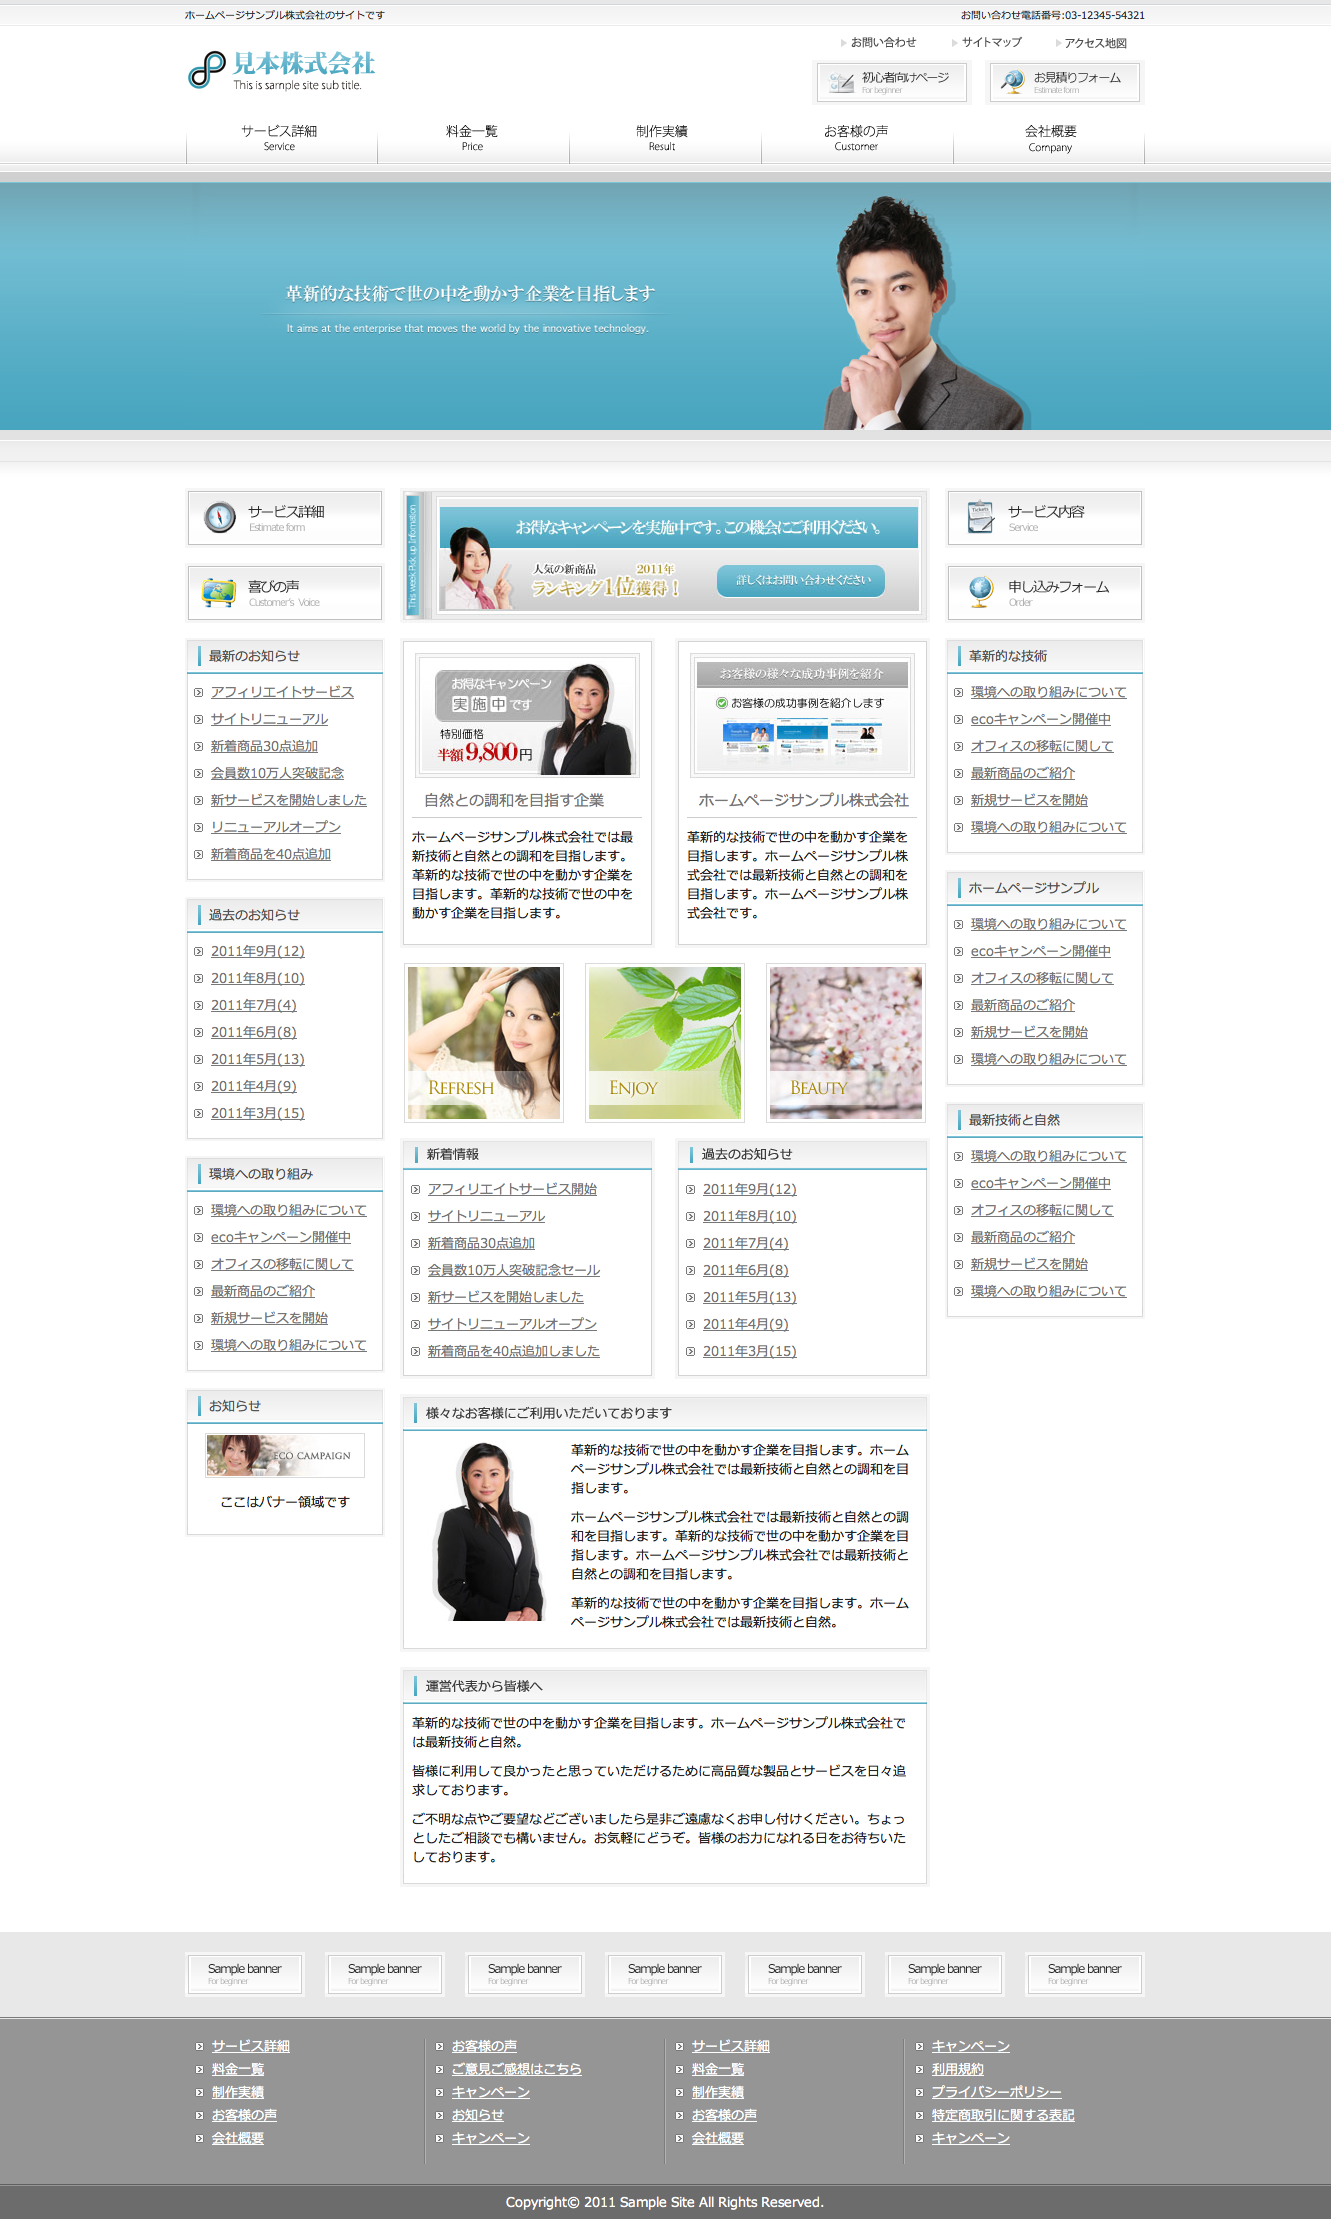1331x2219 pixels.
Task: Open the REFRESH image thumbnail
Action: (x=484, y=1043)
